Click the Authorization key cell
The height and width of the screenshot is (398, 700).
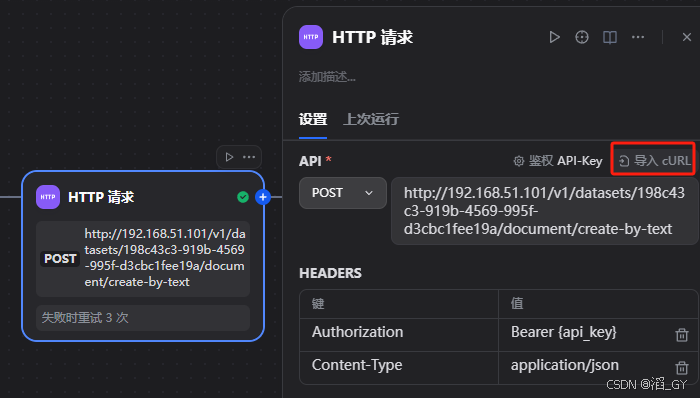click(399, 335)
